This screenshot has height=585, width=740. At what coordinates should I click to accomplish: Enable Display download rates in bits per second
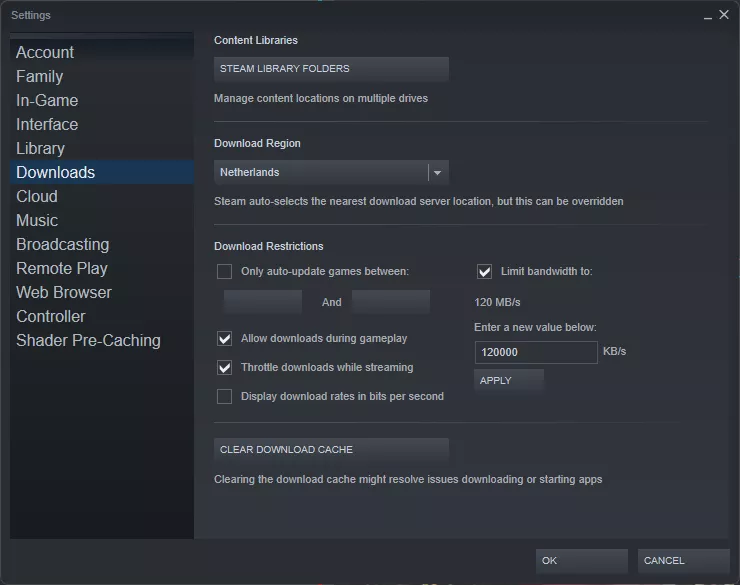click(224, 396)
